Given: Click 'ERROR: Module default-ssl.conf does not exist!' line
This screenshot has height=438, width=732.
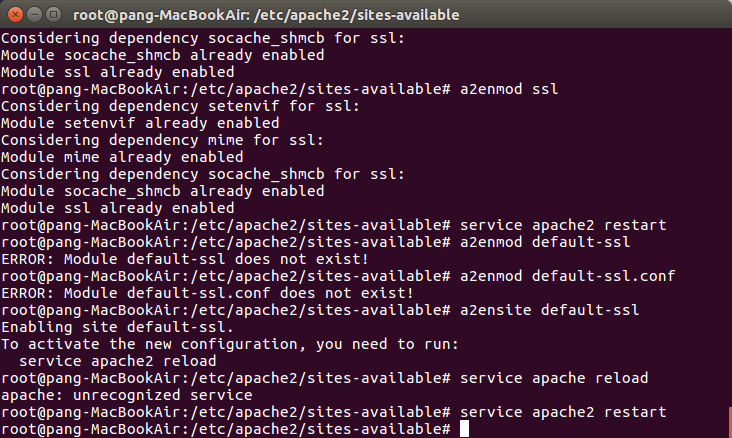Looking at the screenshot, I should tap(207, 293).
